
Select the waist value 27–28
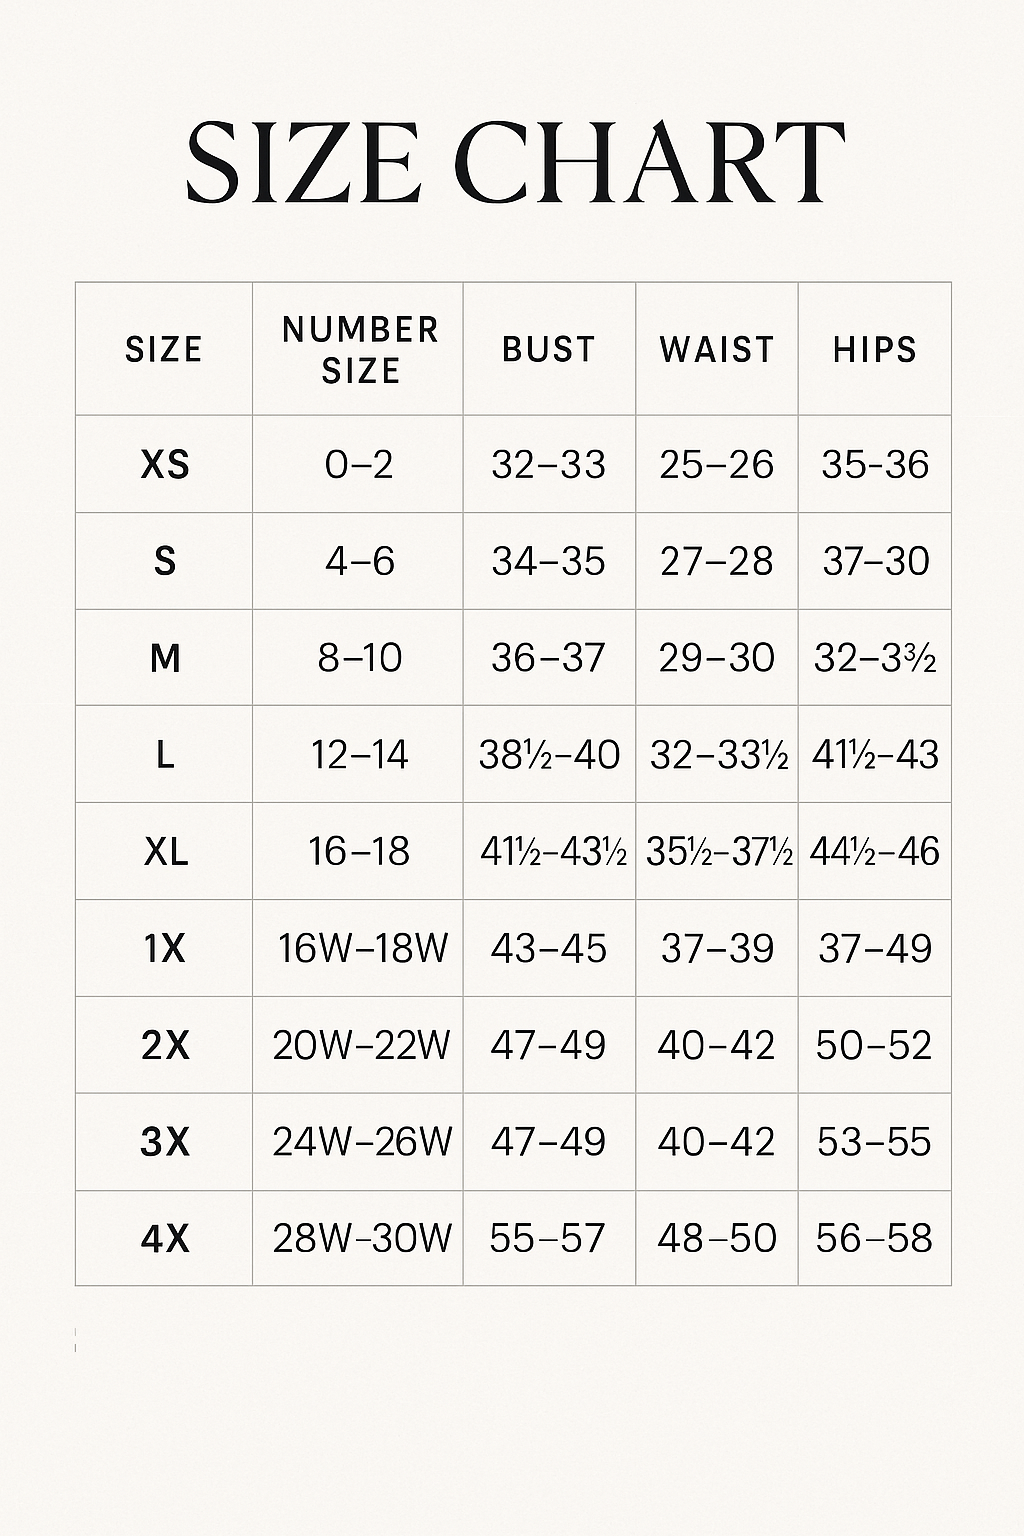pyautogui.click(x=717, y=561)
